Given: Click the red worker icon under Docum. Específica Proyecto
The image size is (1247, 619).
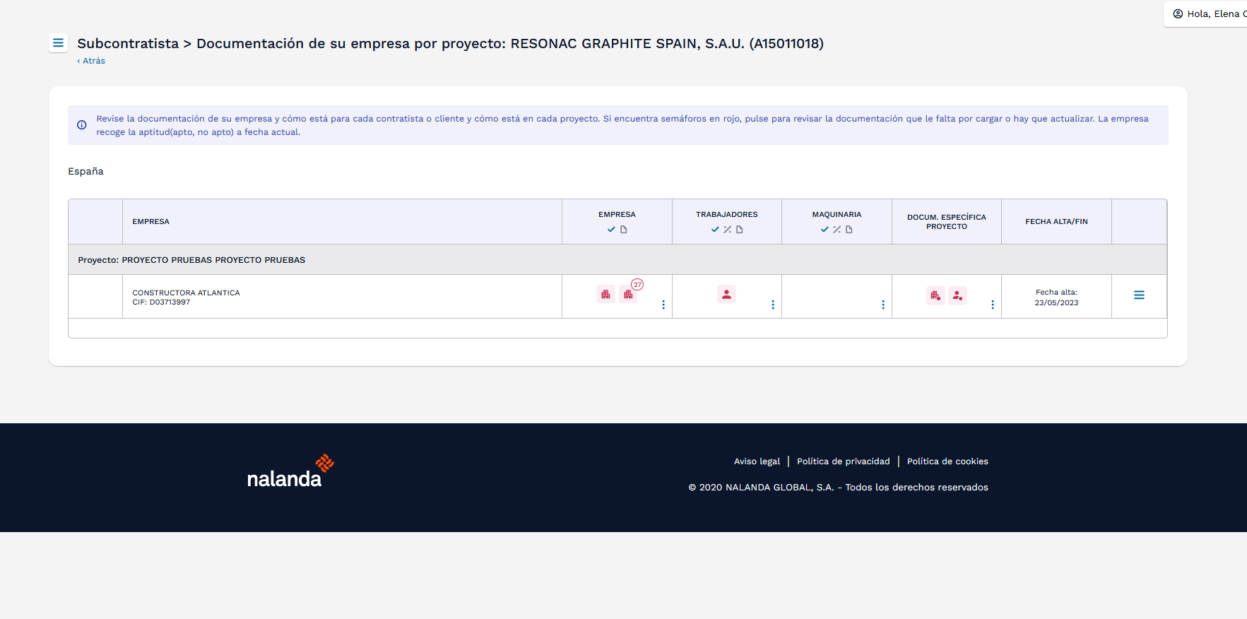Looking at the screenshot, I should click(958, 296).
